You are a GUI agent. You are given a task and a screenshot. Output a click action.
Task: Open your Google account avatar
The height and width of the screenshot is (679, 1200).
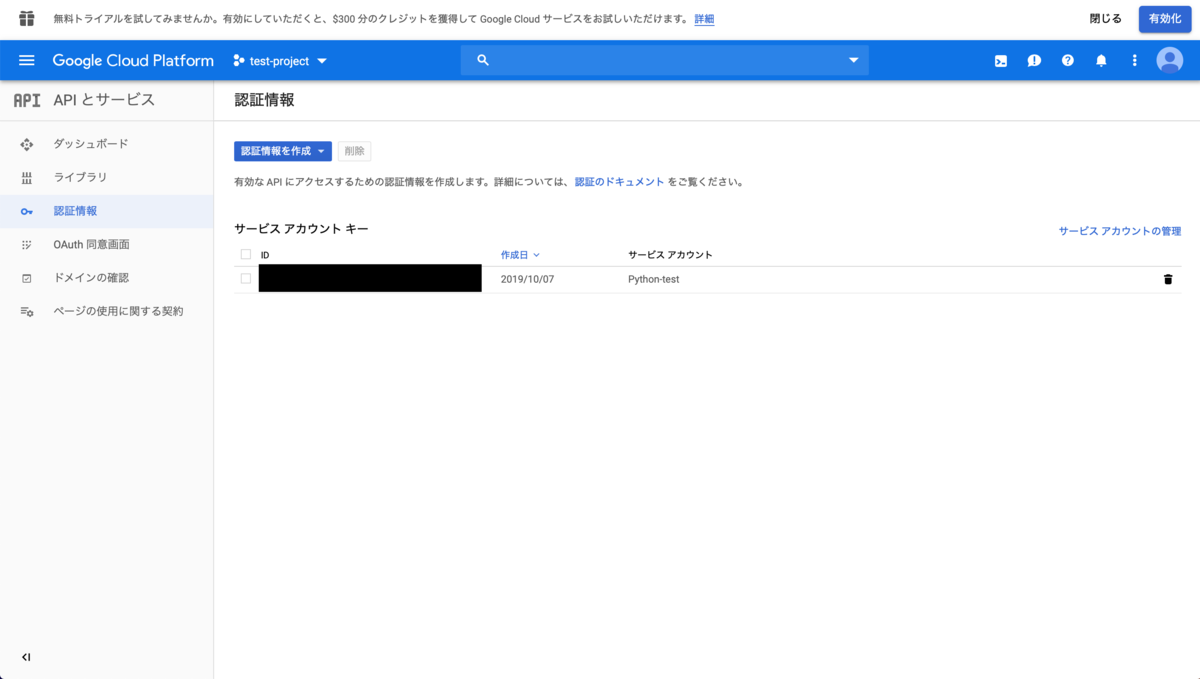(1169, 60)
